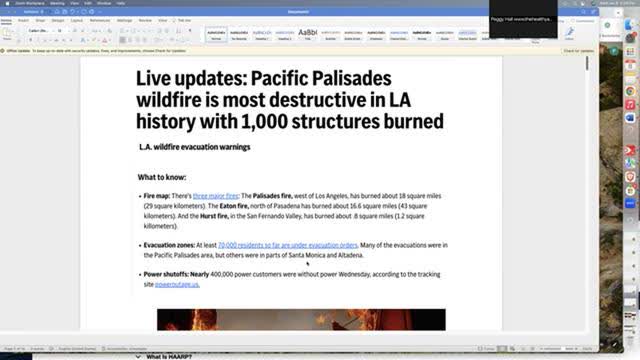Open the Search icon in Word's title bar
Screen dimensions: 640x360
coord(584,12)
